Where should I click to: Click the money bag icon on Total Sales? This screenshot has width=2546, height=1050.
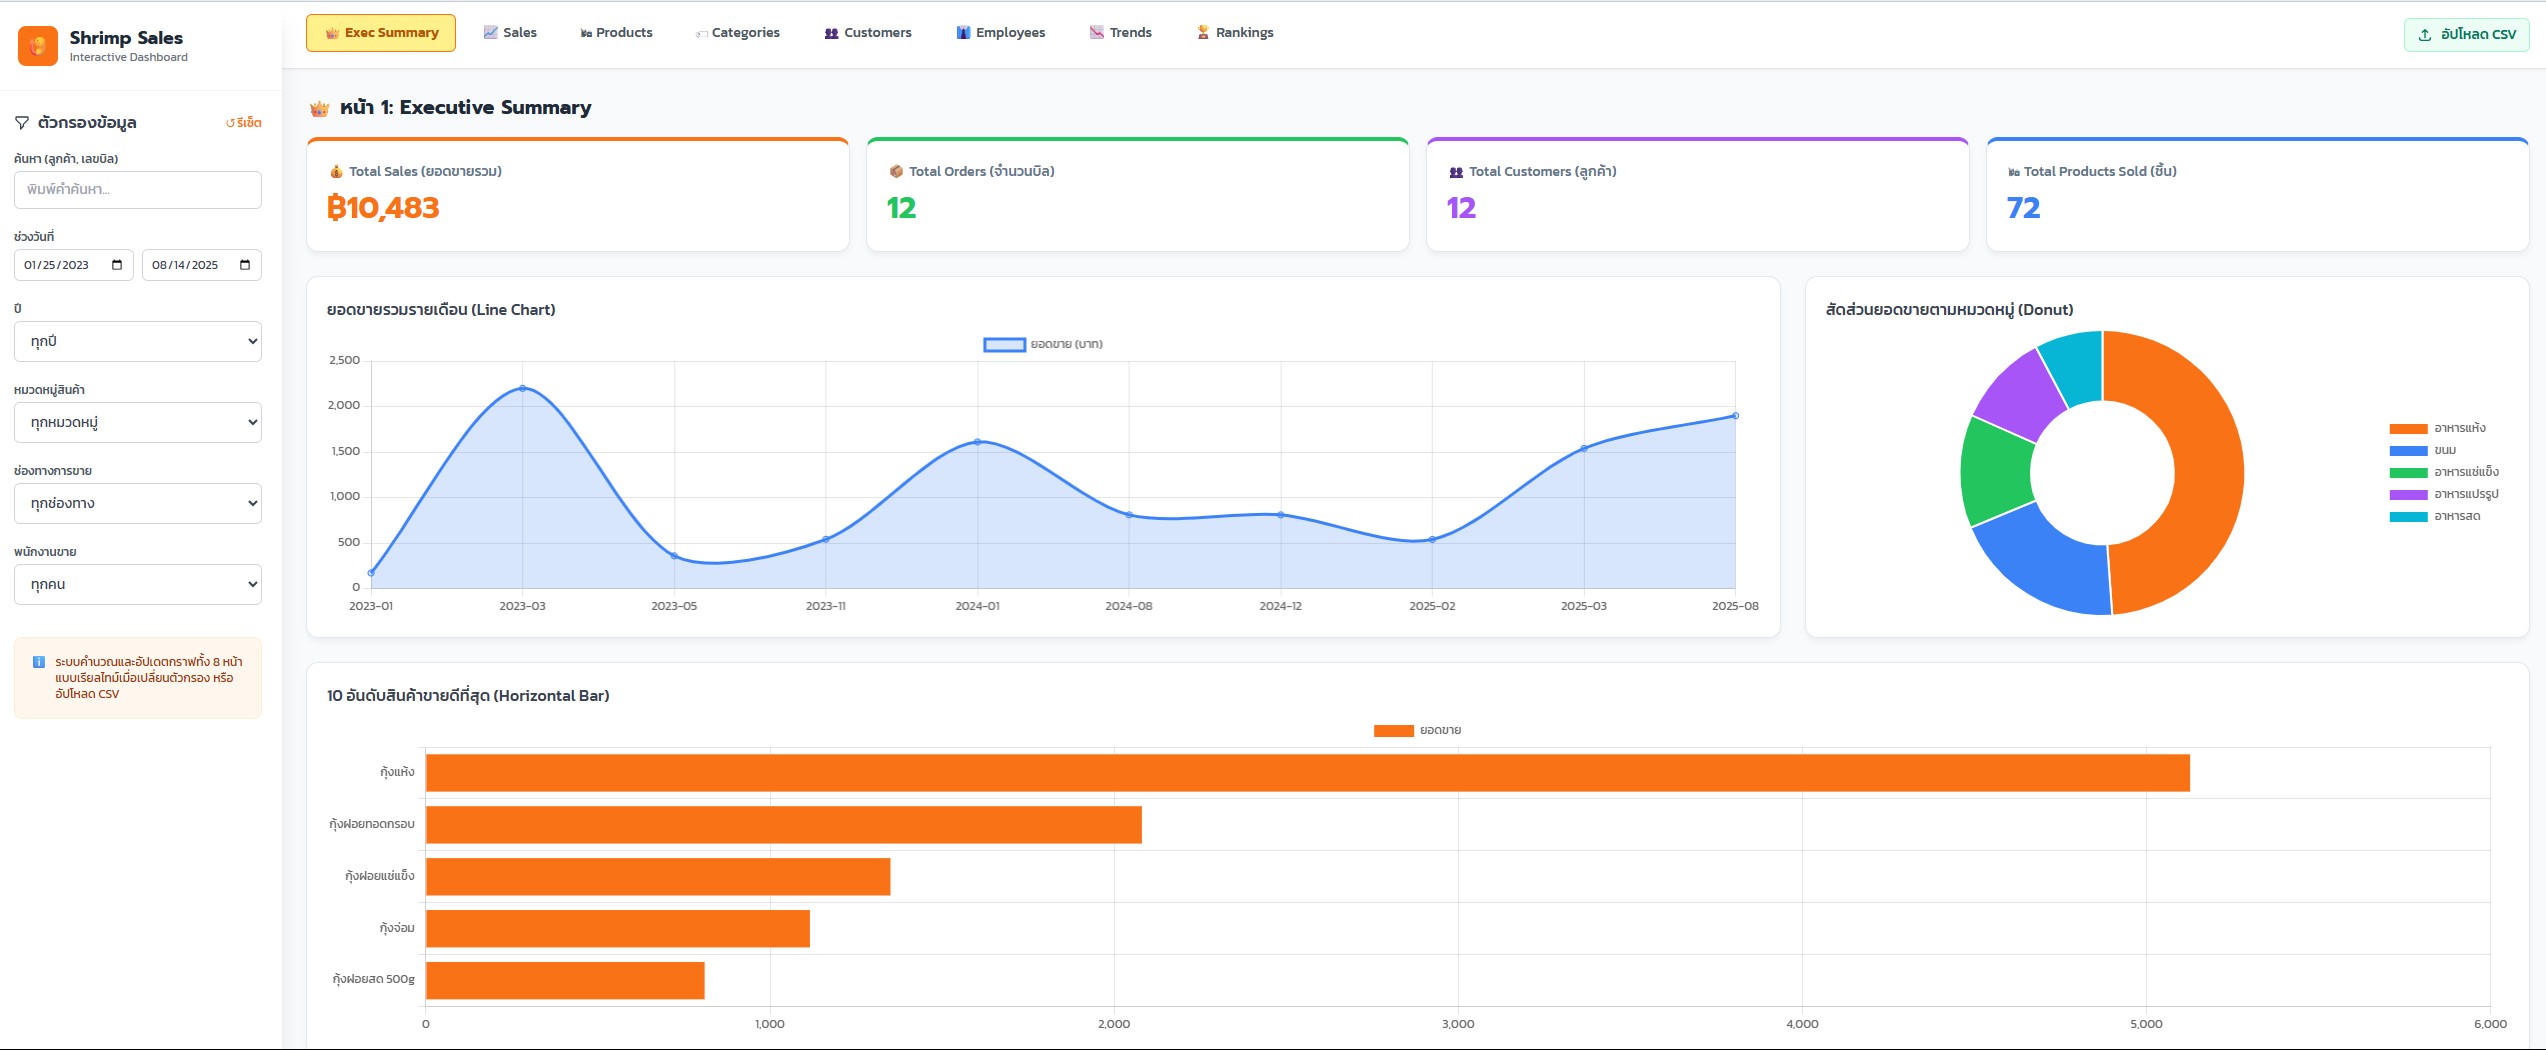[336, 172]
